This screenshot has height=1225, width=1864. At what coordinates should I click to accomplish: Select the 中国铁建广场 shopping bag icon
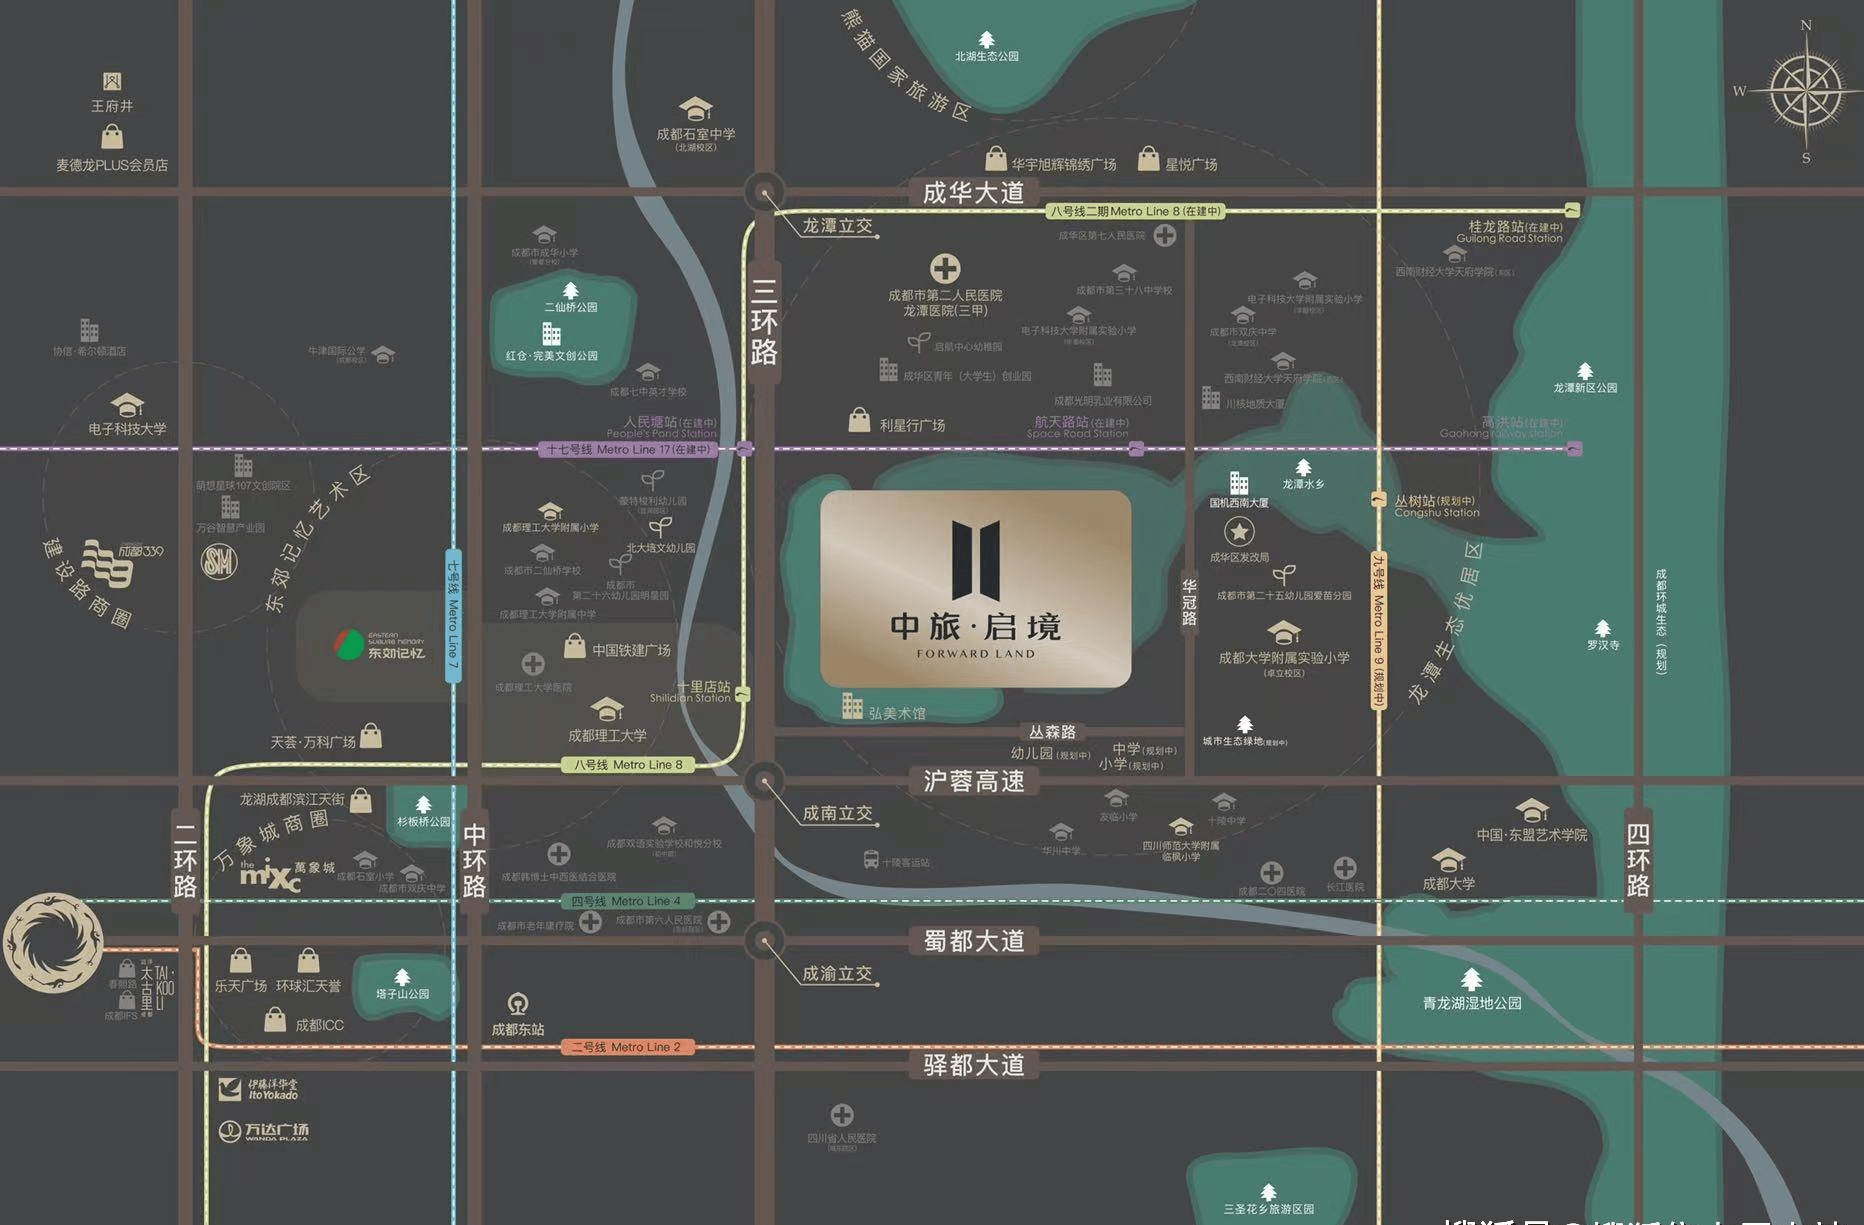(x=574, y=645)
